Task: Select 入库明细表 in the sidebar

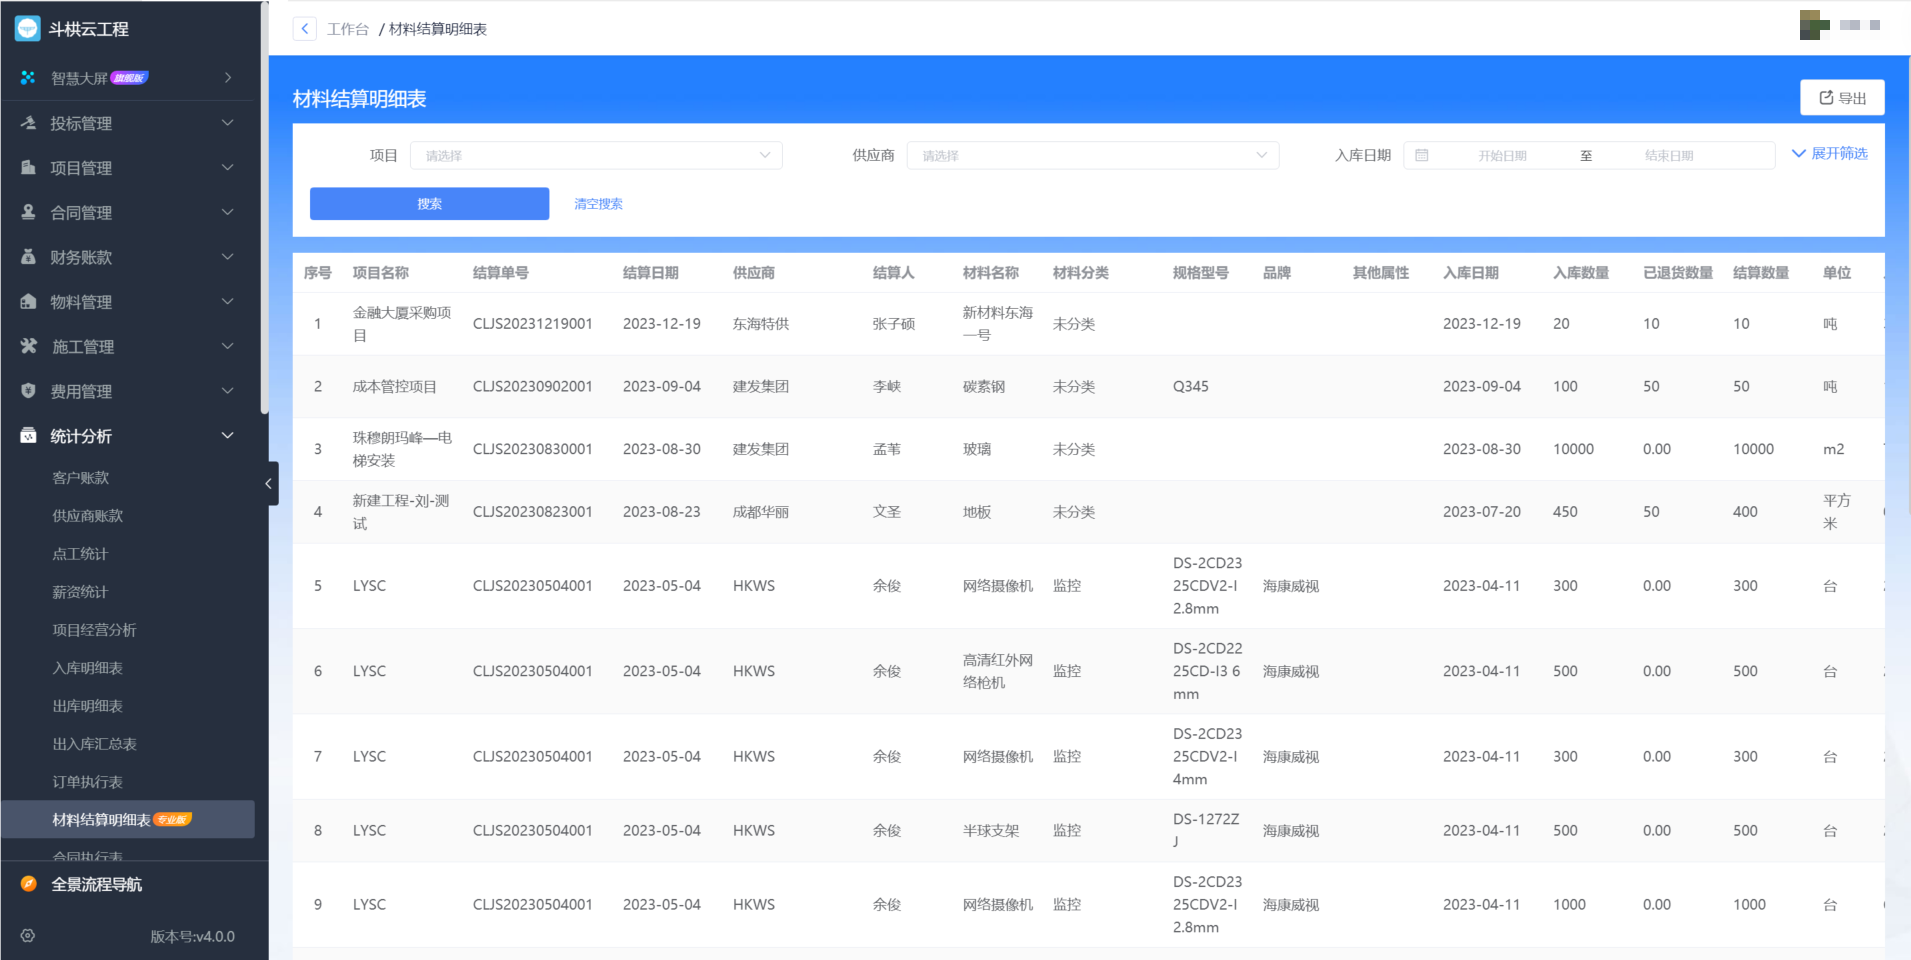Action: [x=88, y=668]
